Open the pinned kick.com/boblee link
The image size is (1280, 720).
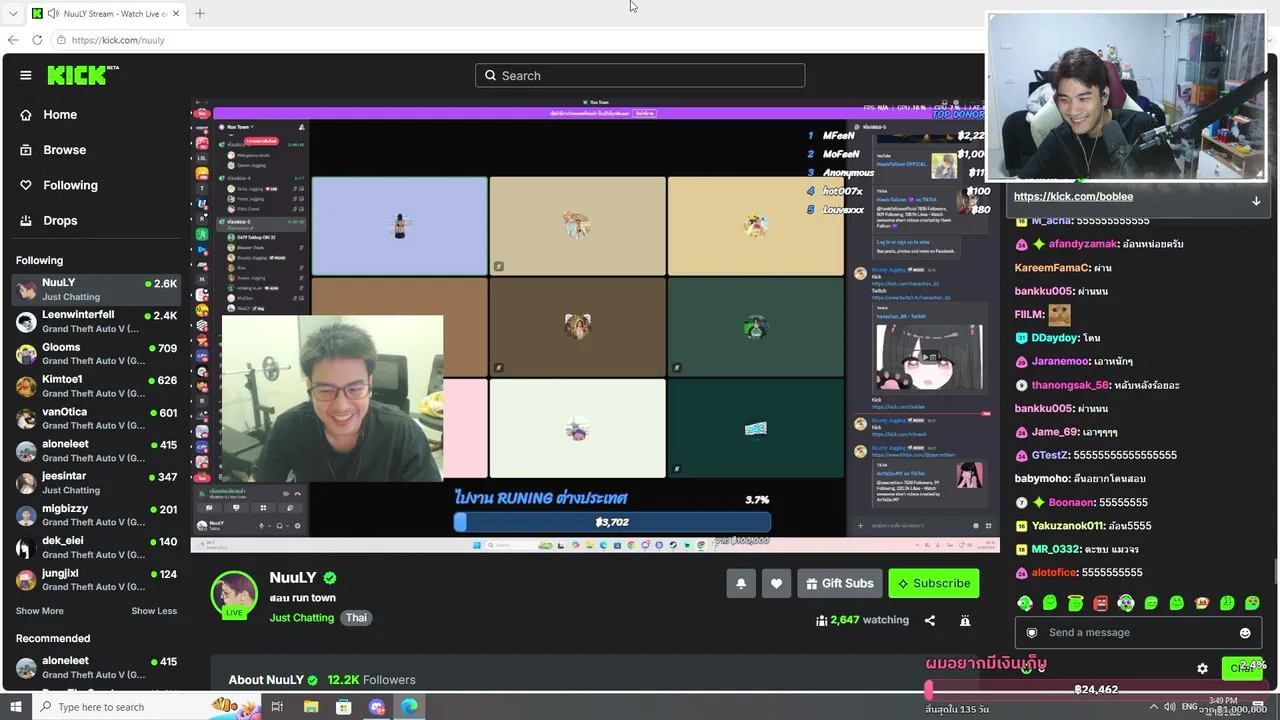1073,197
